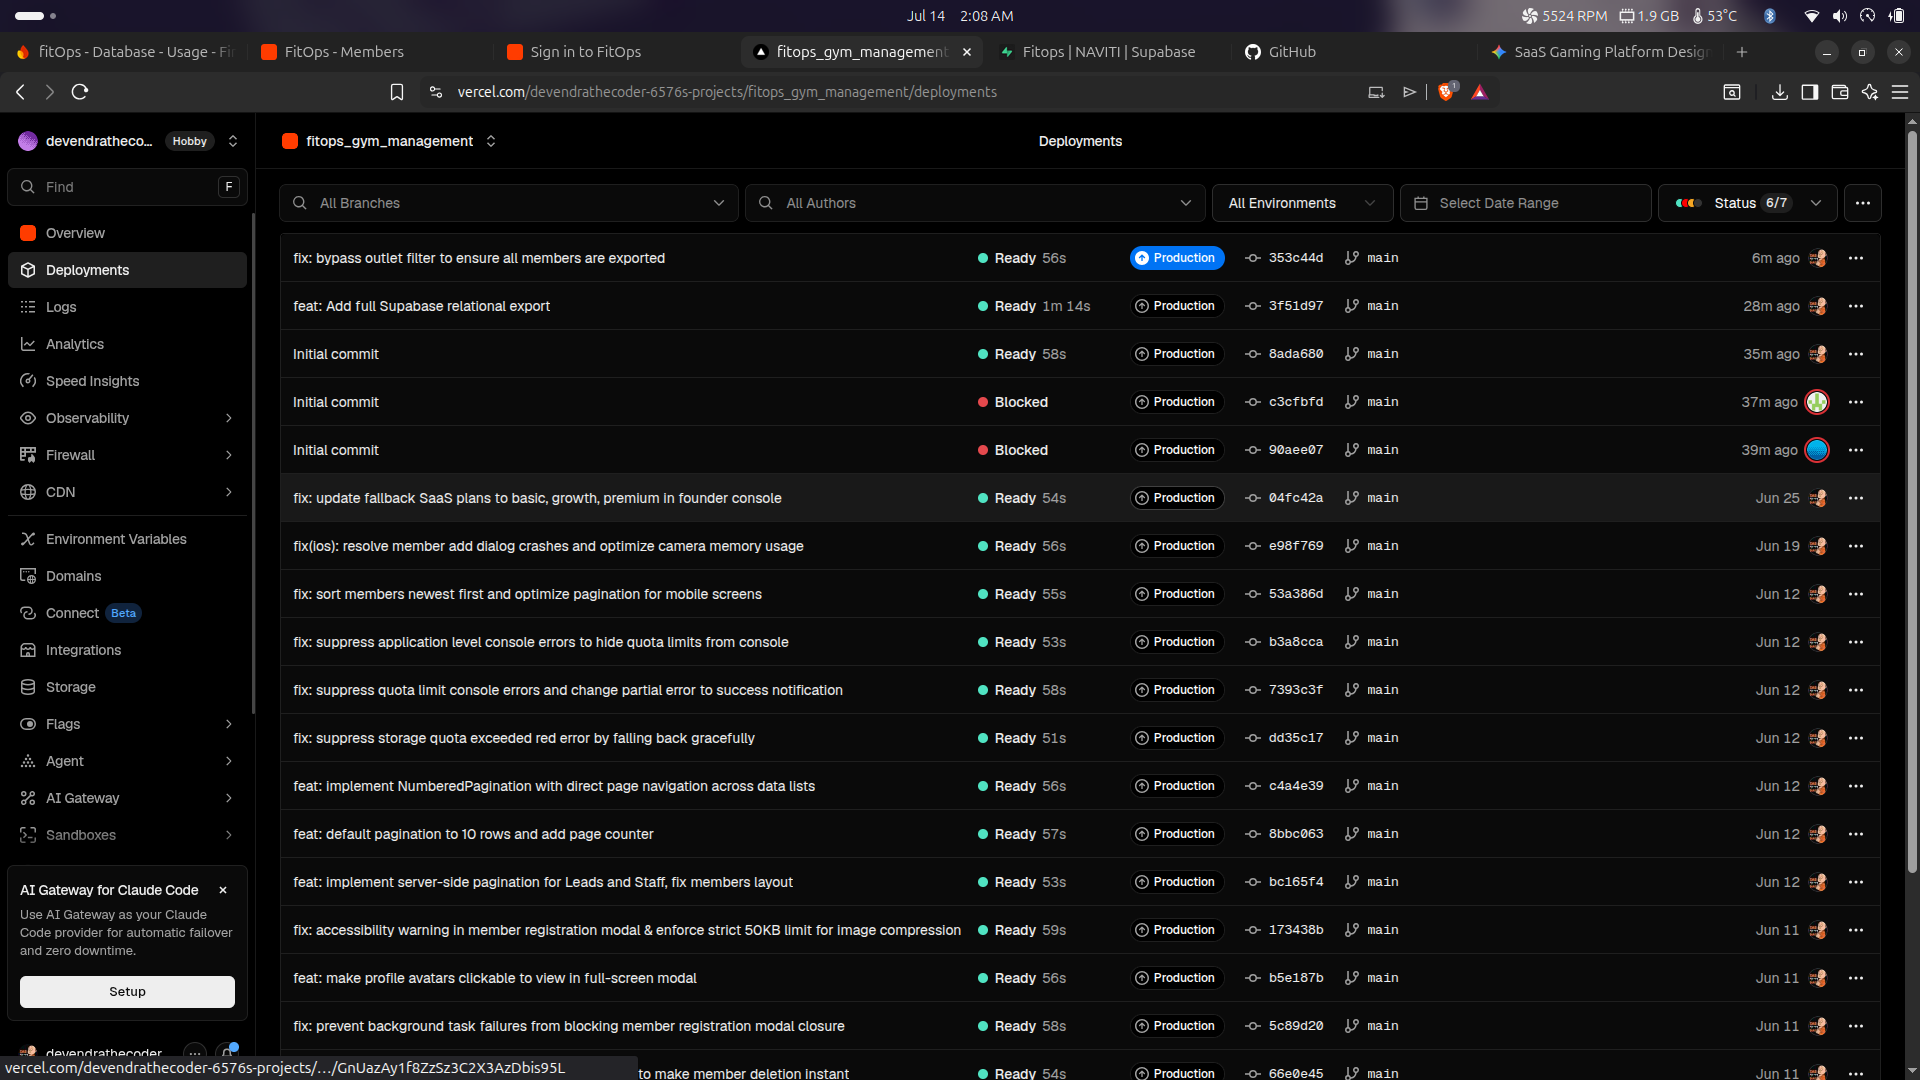Open more options for commit 04fc42a row
Viewport: 1920px width, 1080px height.
coord(1856,498)
